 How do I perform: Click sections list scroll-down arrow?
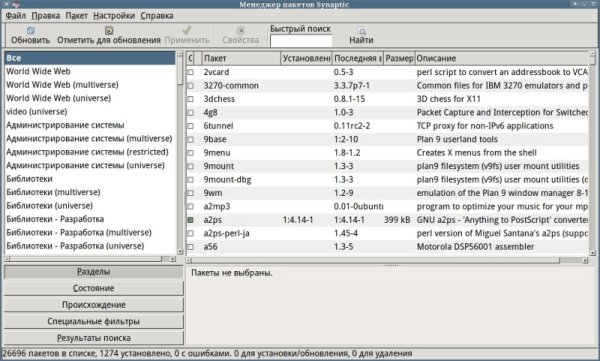click(x=180, y=252)
